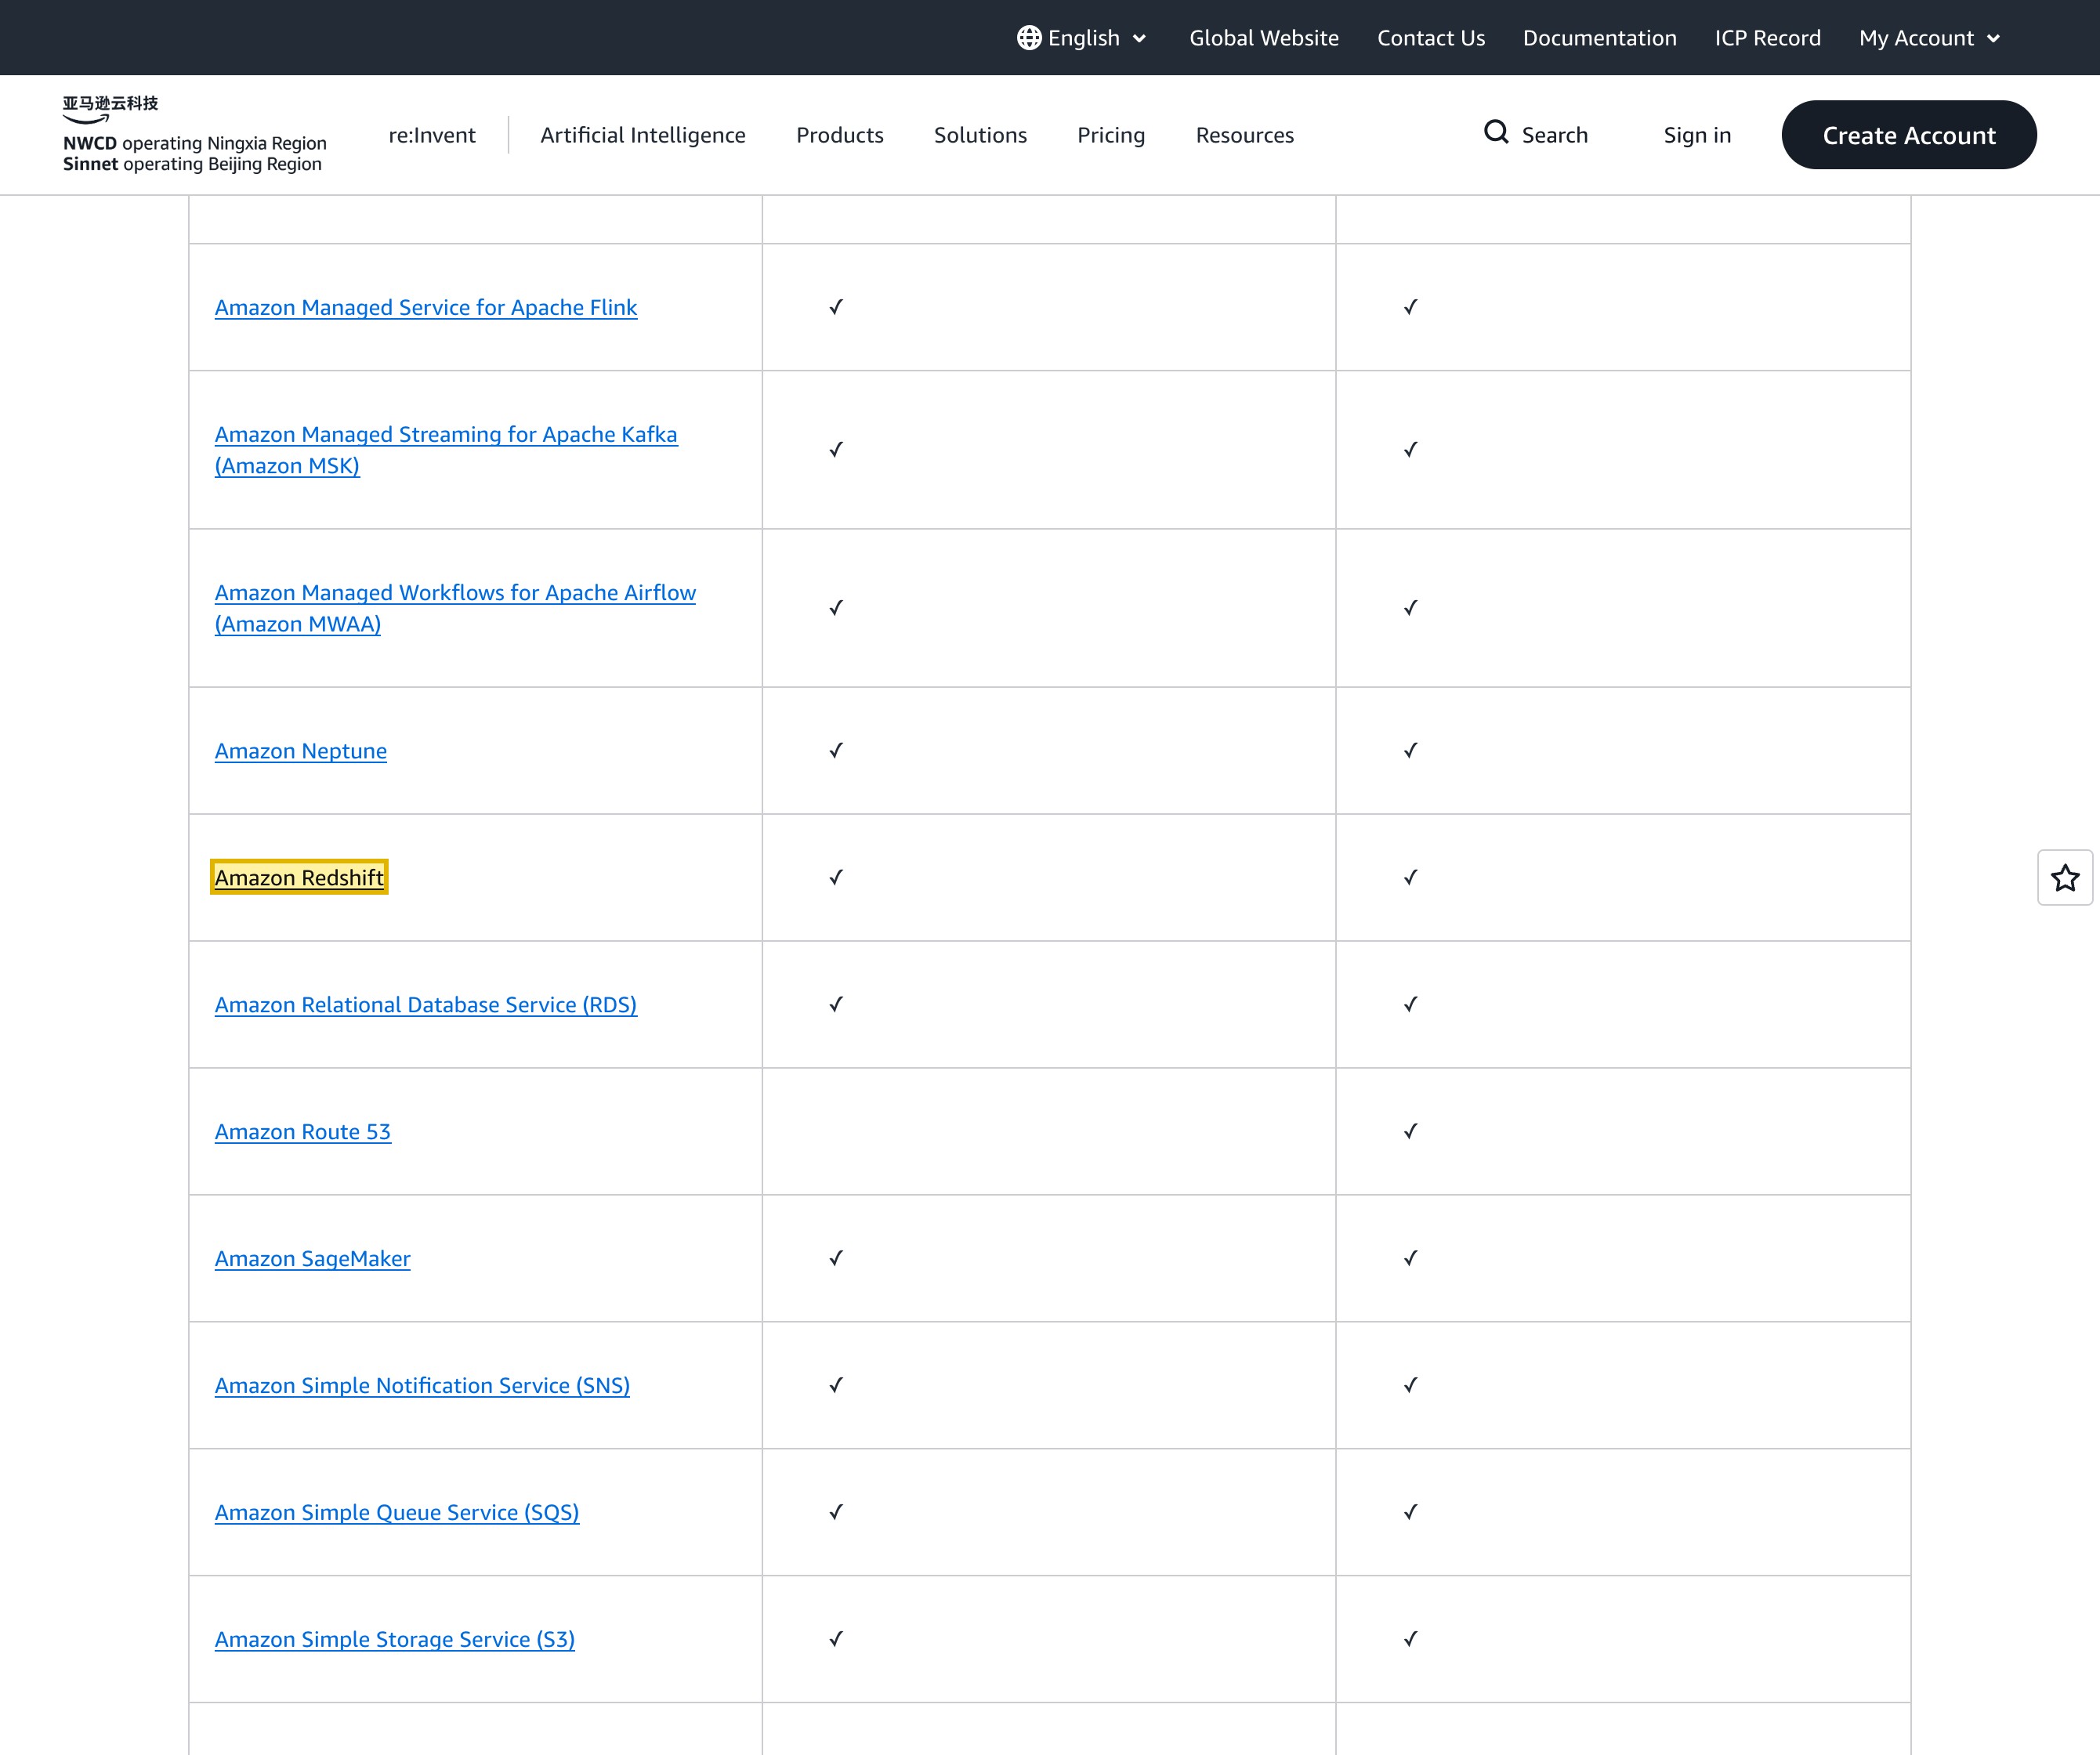Open the Pricing menu
2100x1755 pixels.
point(1111,135)
